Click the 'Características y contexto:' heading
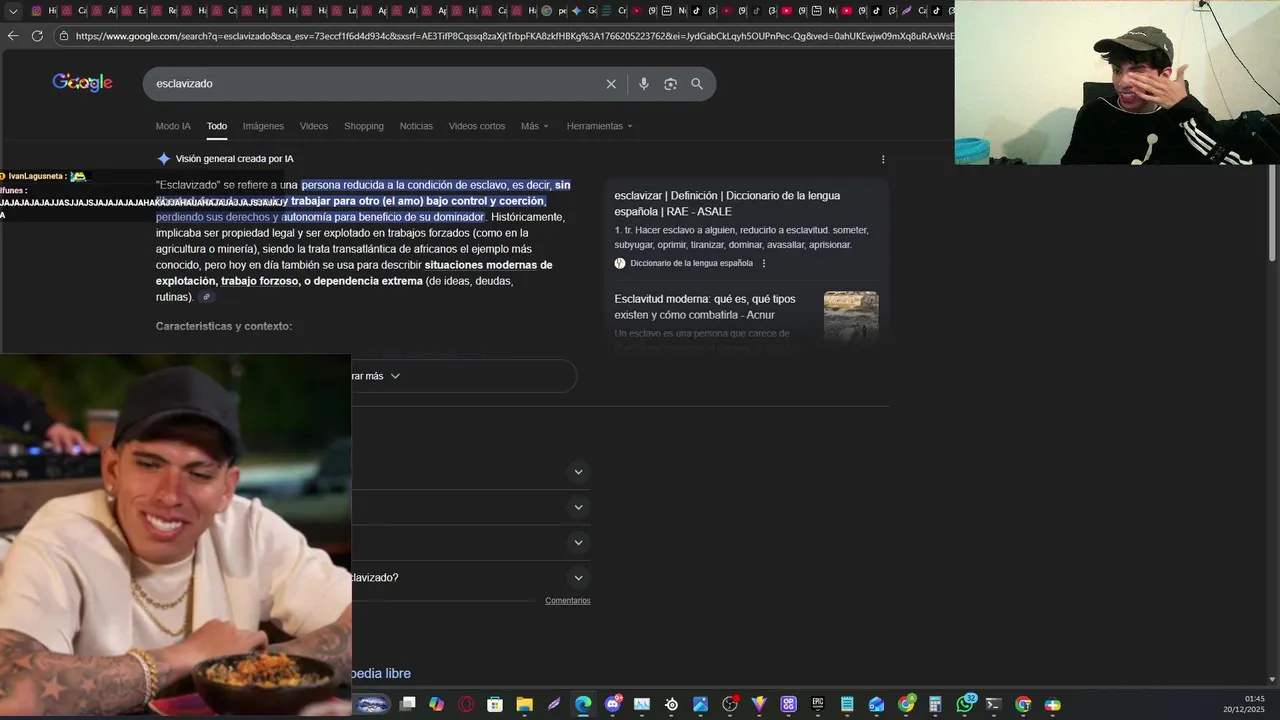 224,327
